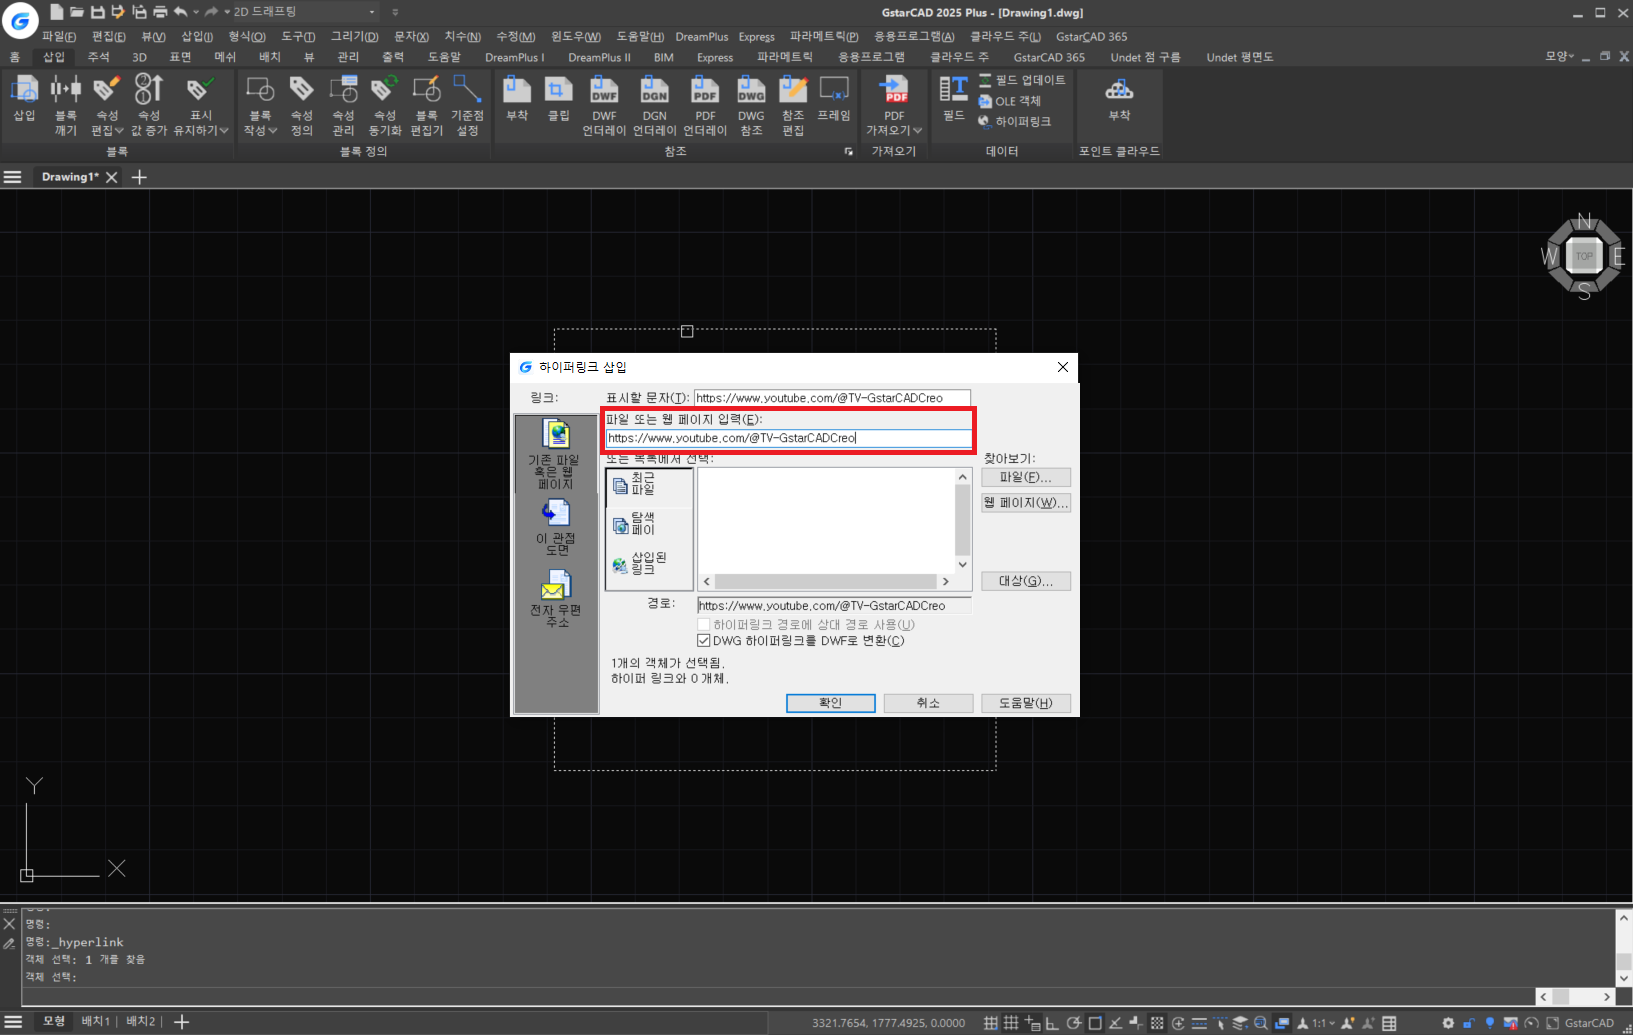Open the 블록 작성 create block tool
The image size is (1633, 1035).
pyautogui.click(x=260, y=90)
